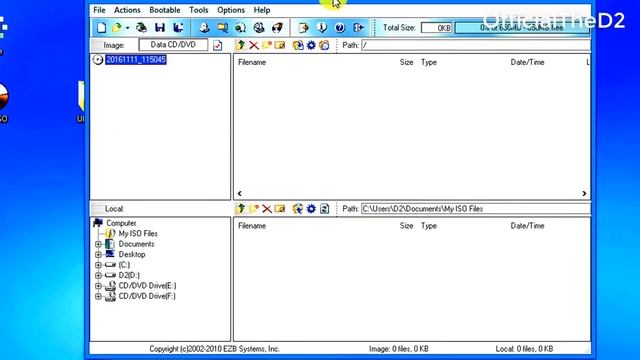
Task: Click the add-to-image disc icon in Local toolbar
Action: click(x=298, y=209)
